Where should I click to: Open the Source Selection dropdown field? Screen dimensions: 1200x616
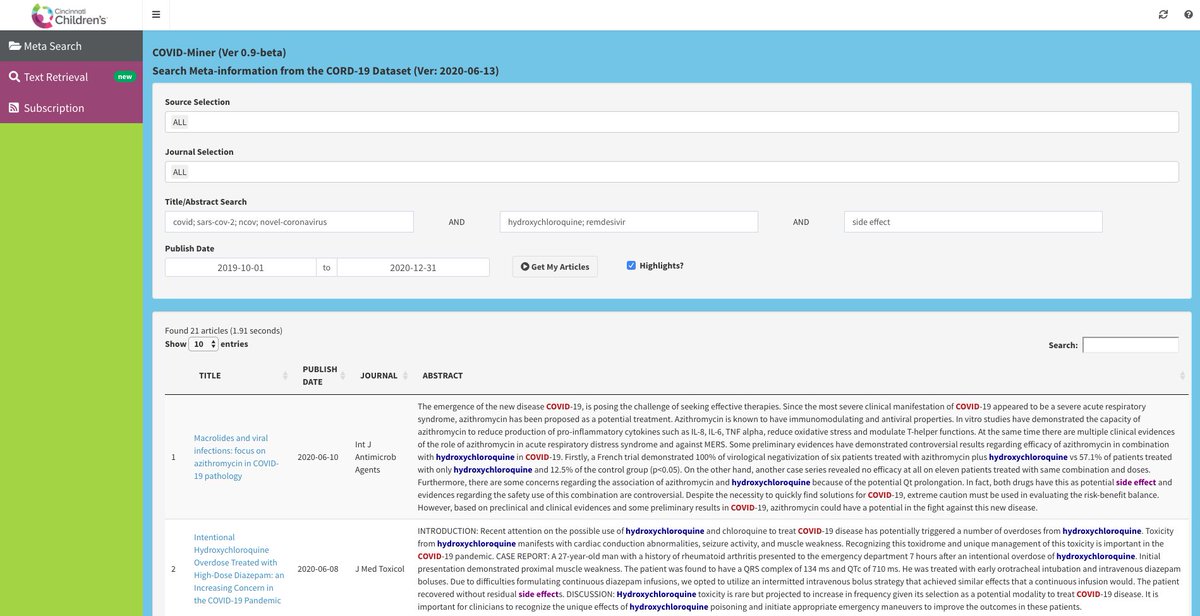click(671, 122)
